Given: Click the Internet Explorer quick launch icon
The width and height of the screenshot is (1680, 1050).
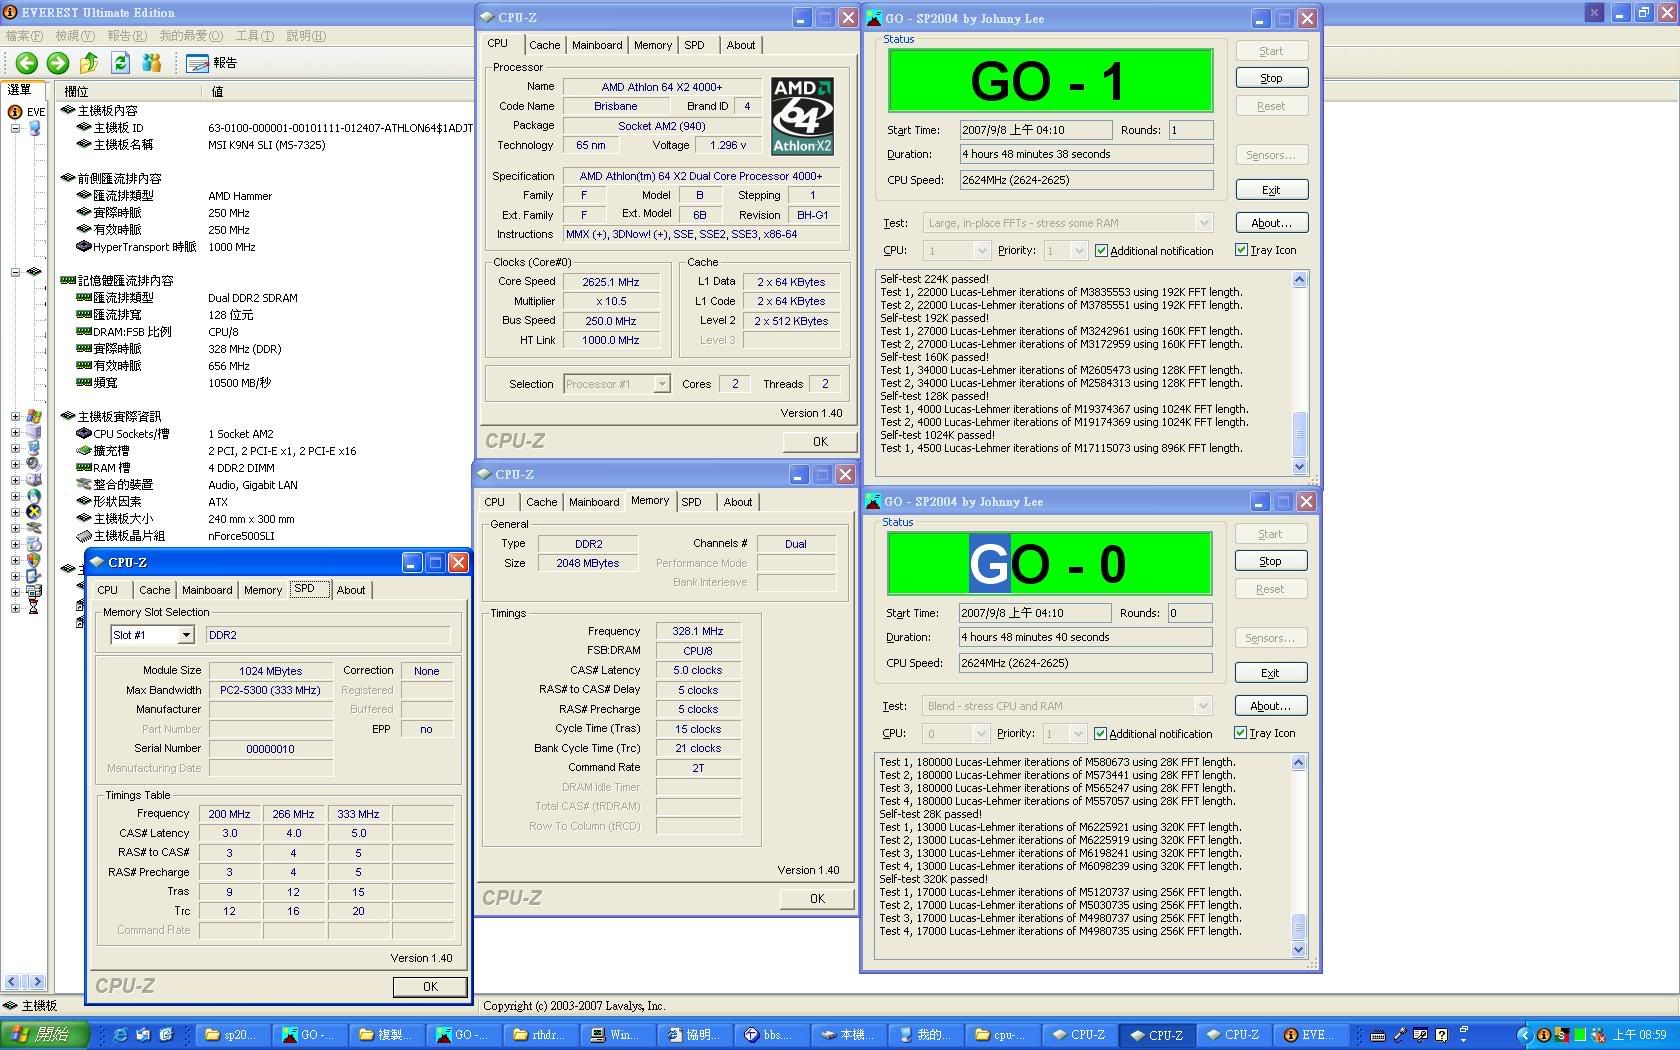Looking at the screenshot, I should click(120, 1035).
